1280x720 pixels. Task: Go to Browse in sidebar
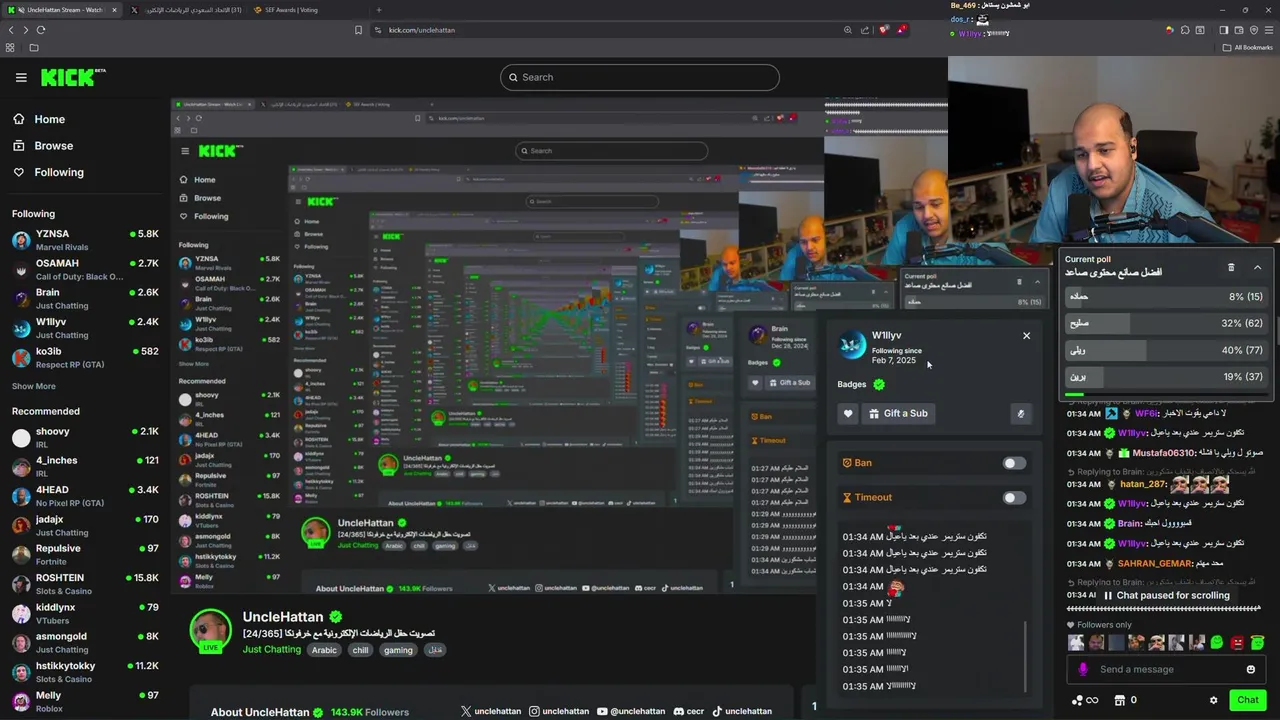point(43,146)
